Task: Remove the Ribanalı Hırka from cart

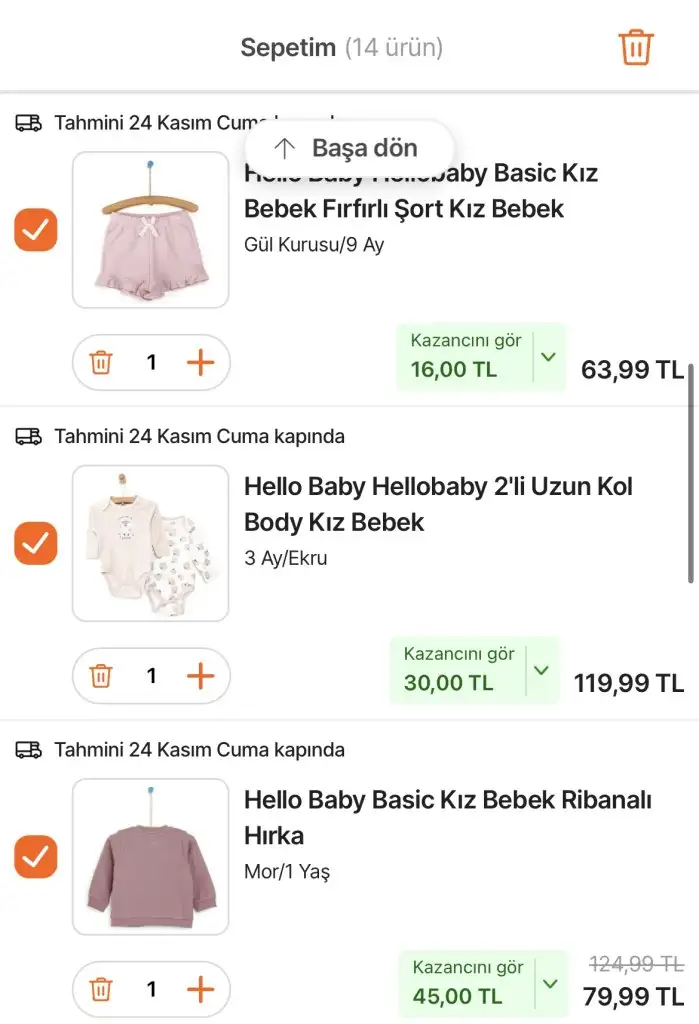Action: [101, 990]
